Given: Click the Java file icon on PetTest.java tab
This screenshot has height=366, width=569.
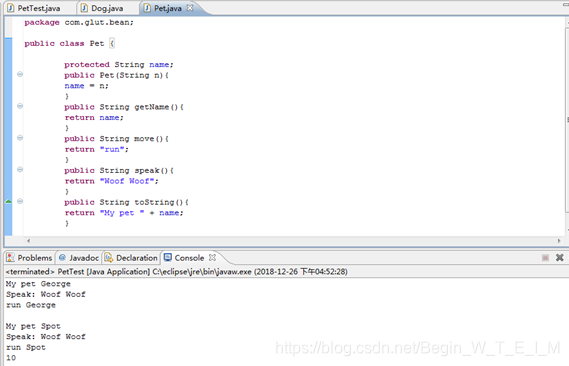Looking at the screenshot, I should click(11, 8).
